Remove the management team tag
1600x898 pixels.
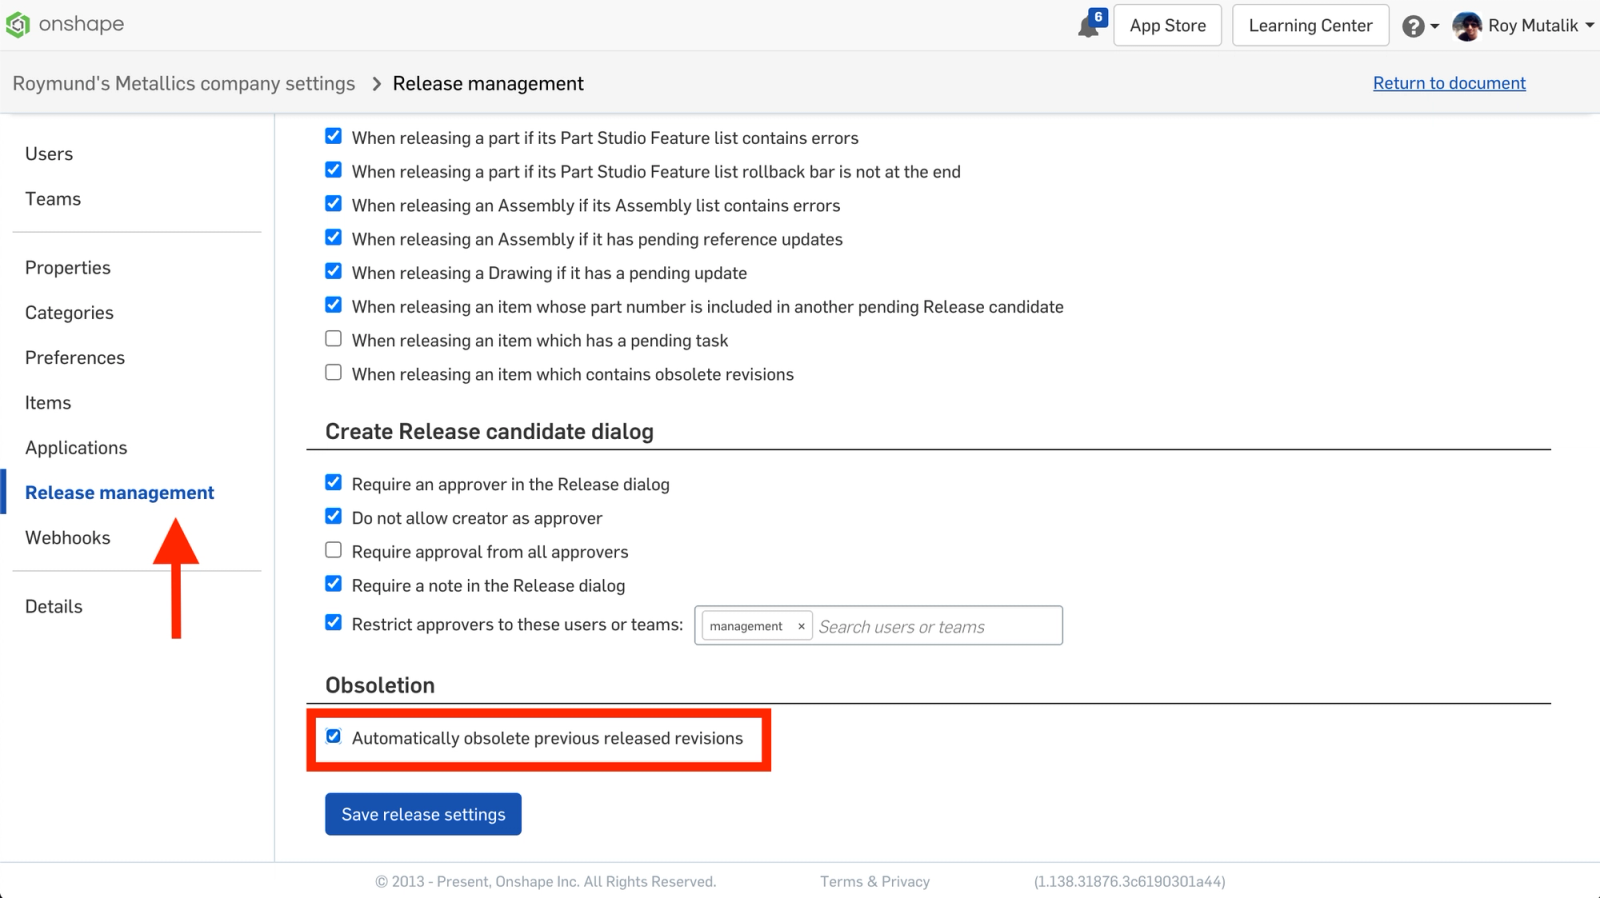pyautogui.click(x=801, y=627)
